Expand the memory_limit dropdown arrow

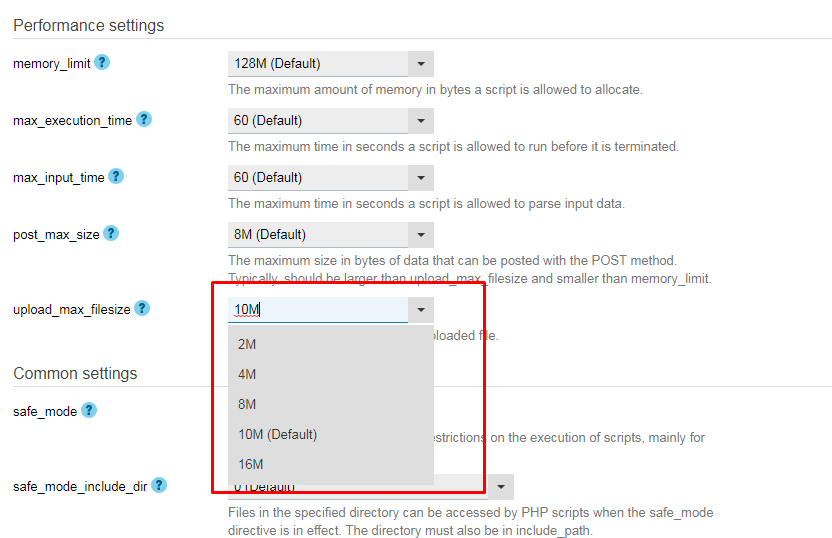[x=421, y=64]
